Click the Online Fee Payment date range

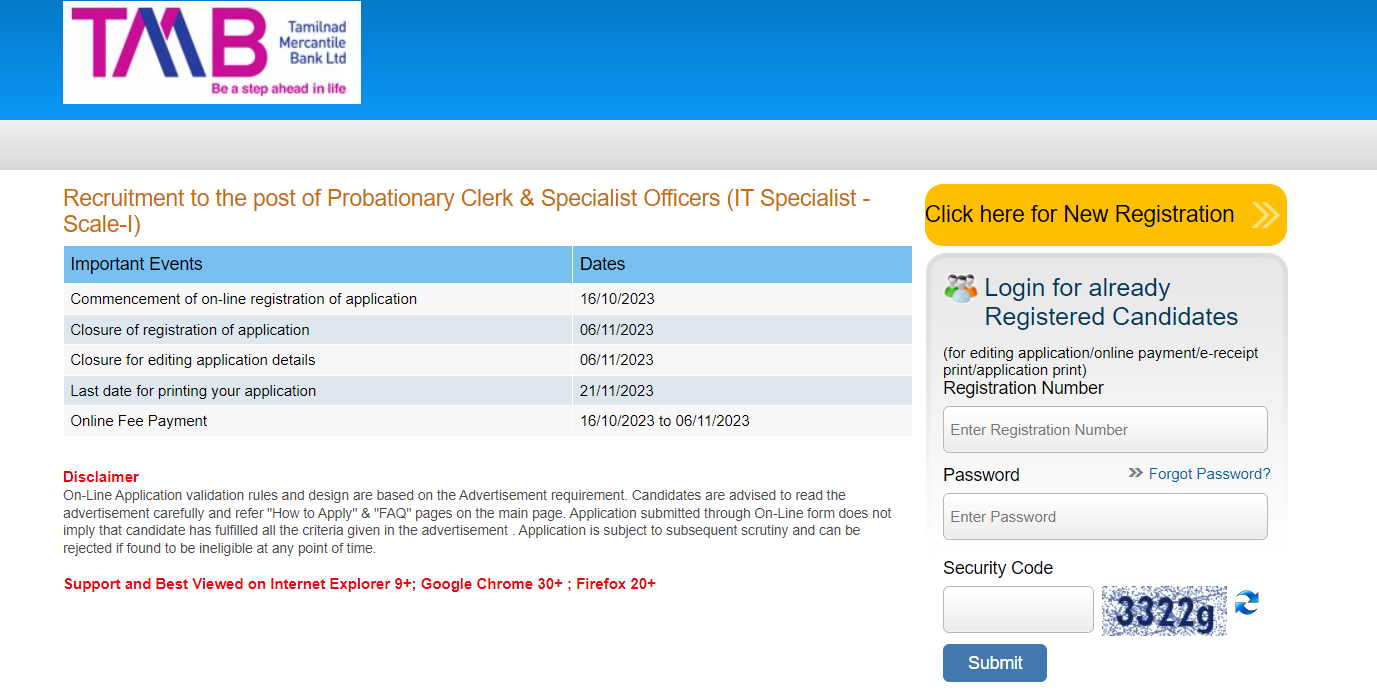[x=664, y=421]
